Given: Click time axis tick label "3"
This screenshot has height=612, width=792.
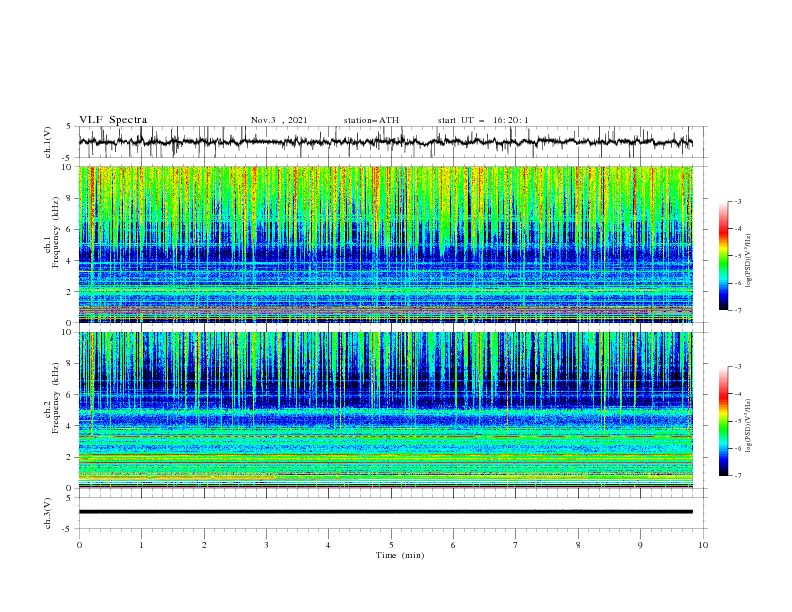Looking at the screenshot, I should coord(266,545).
